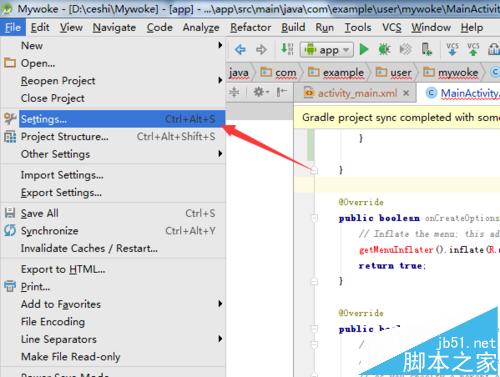Expand the Other Settings submenu

click(113, 154)
